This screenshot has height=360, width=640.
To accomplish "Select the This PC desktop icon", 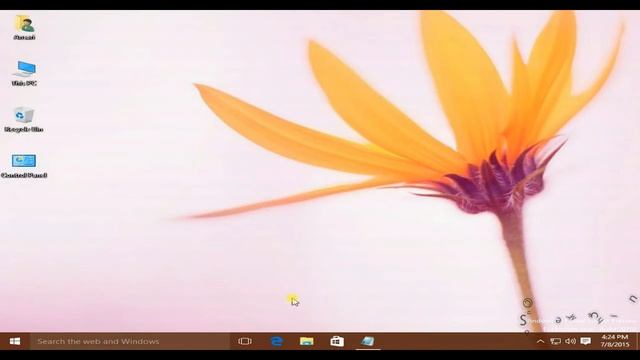I will click(x=24, y=73).
